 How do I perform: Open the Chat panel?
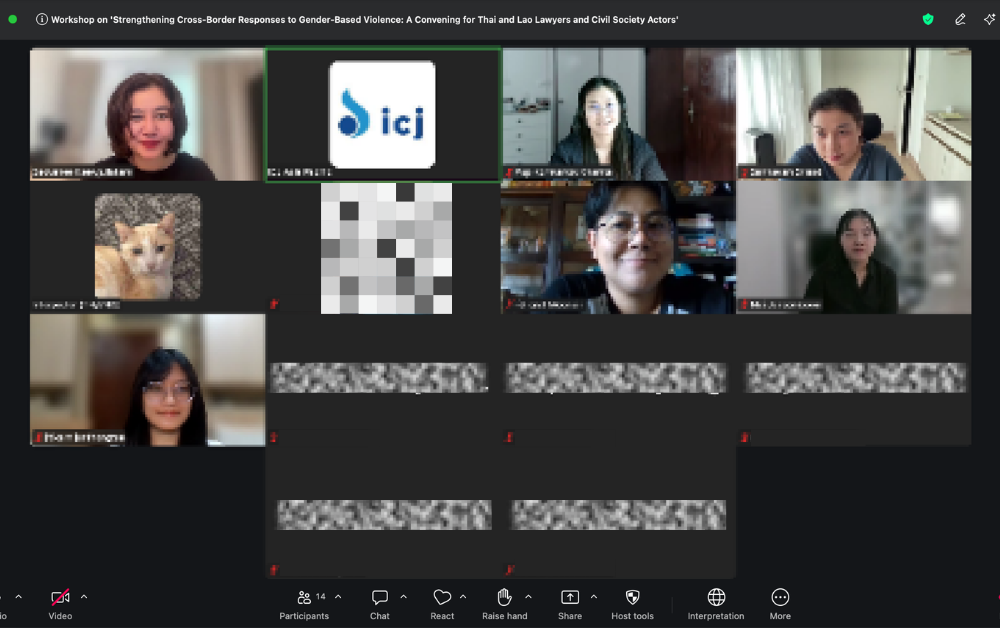379,604
